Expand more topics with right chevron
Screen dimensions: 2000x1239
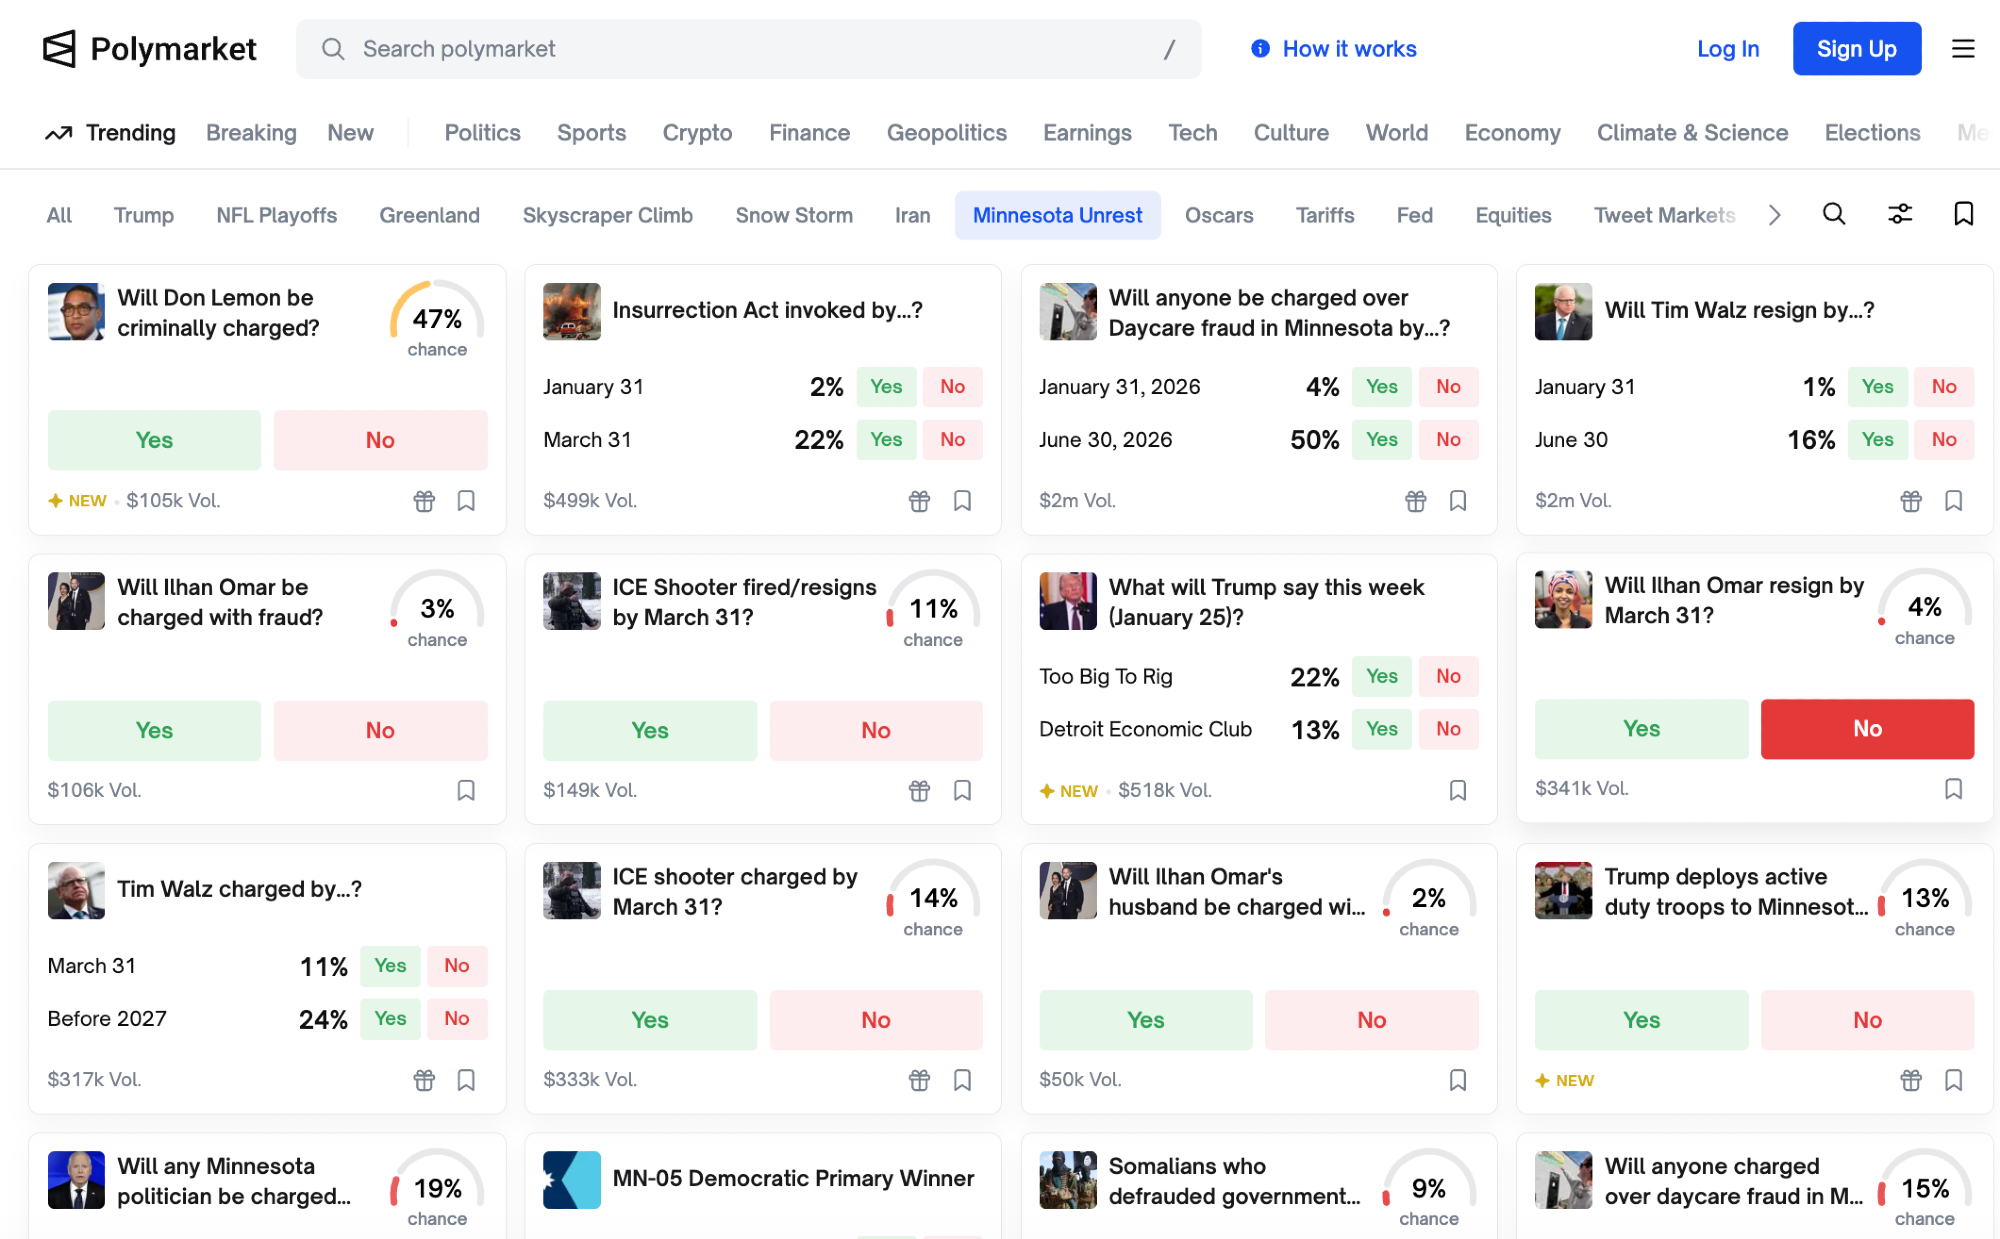[x=1774, y=215]
